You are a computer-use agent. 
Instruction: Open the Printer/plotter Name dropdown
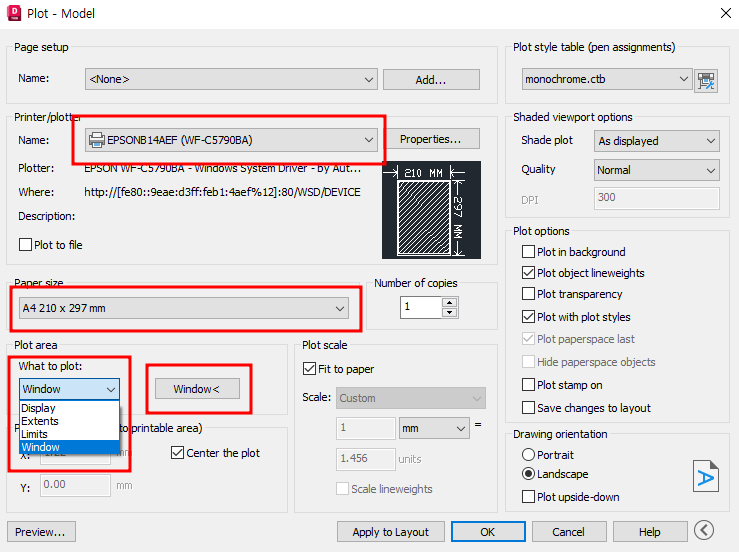click(231, 140)
